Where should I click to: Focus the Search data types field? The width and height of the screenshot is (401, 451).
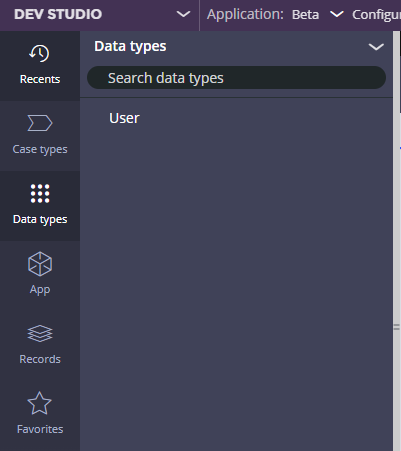pos(236,78)
